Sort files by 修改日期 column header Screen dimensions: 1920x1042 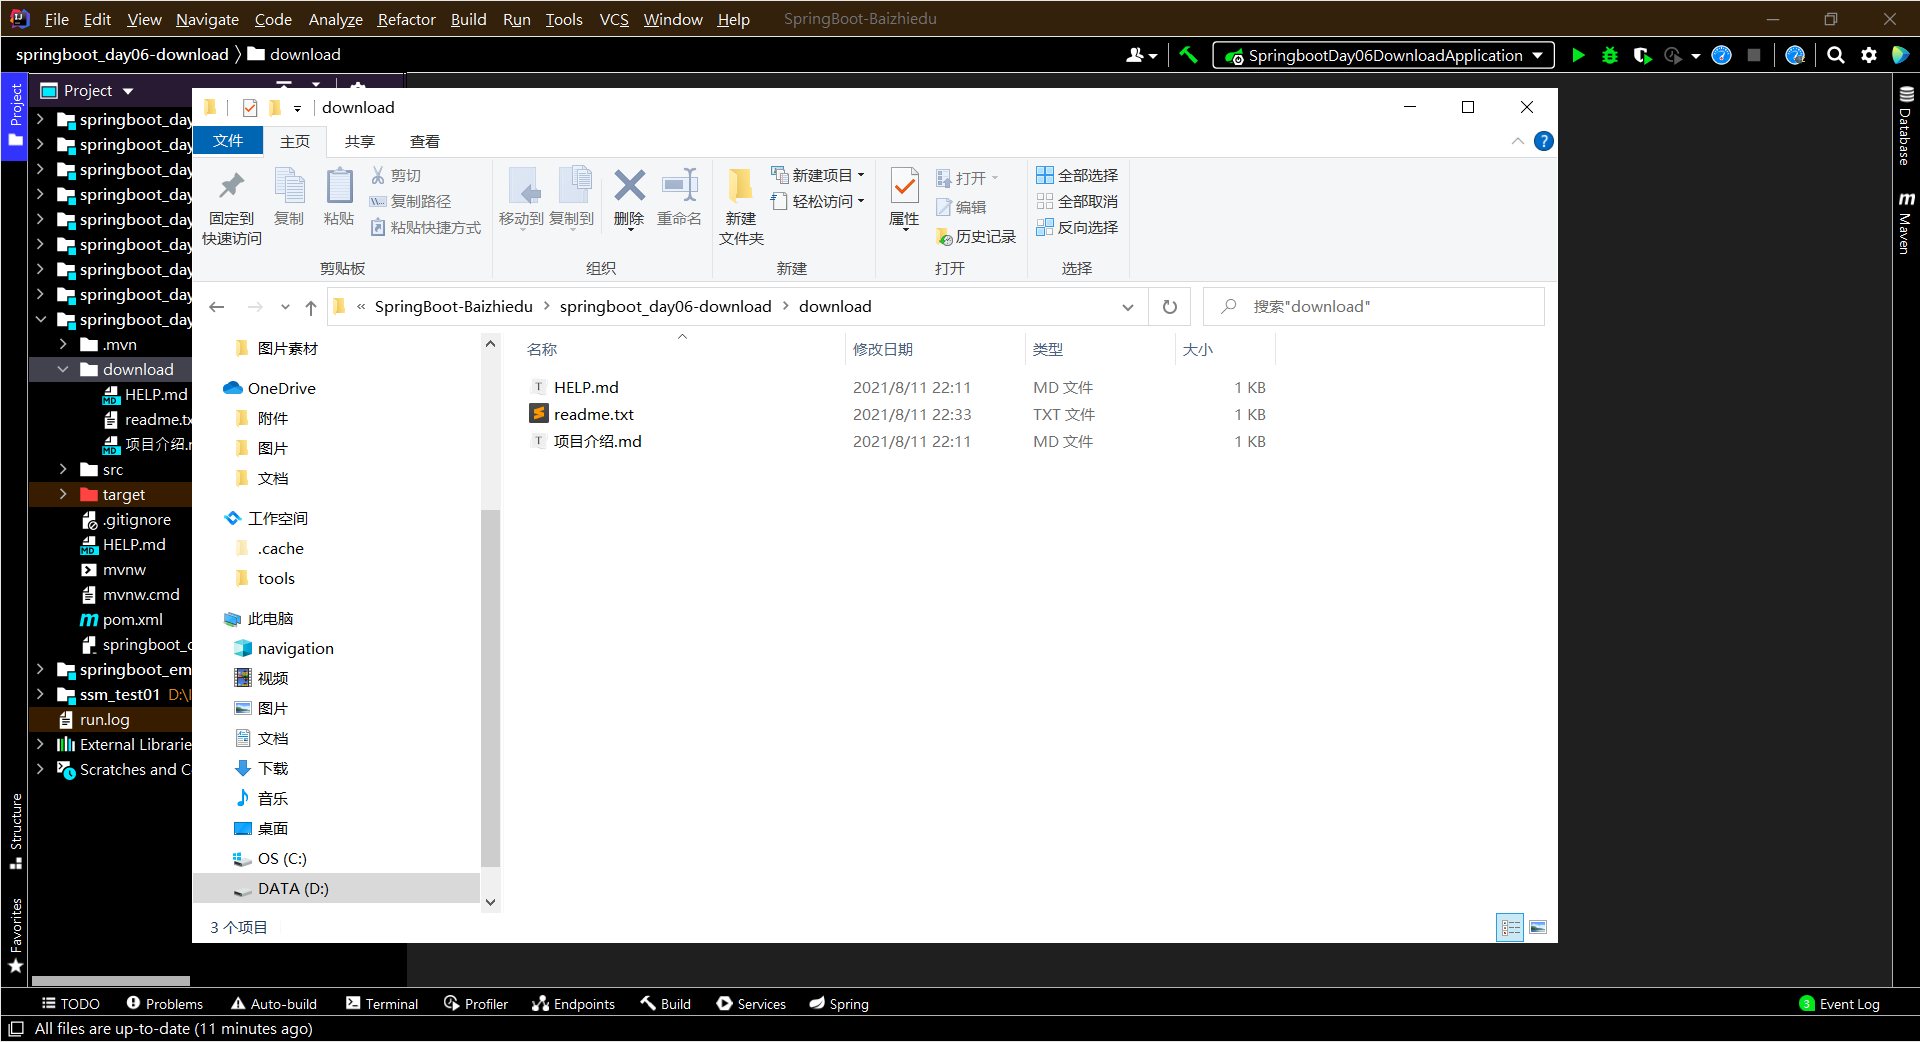[x=883, y=349]
